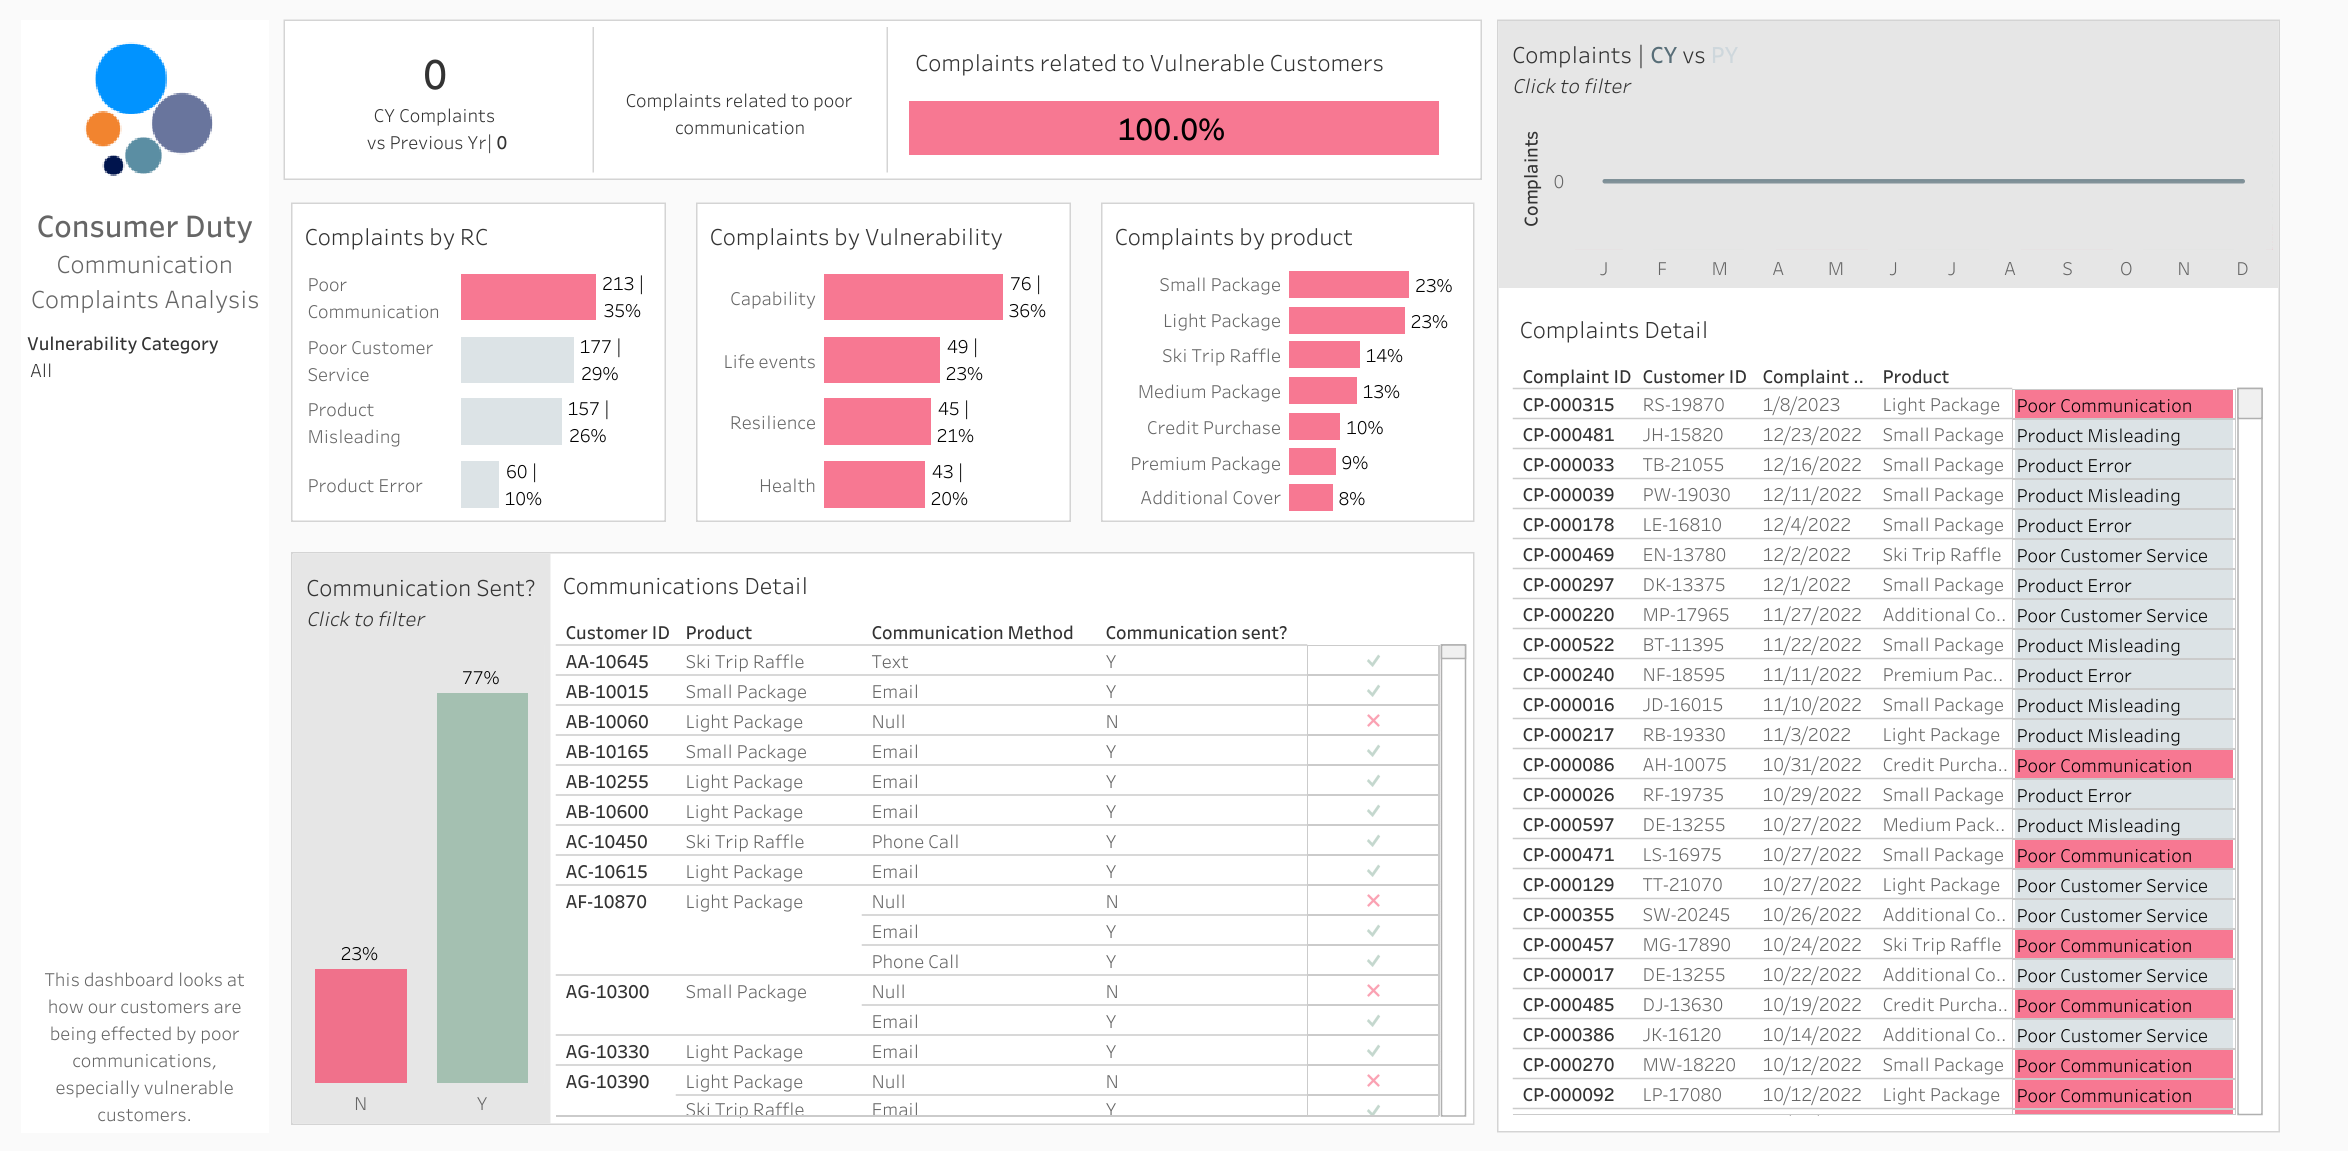Filter by the green Y communication bar
The width and height of the screenshot is (2348, 1151).
pos(482,888)
